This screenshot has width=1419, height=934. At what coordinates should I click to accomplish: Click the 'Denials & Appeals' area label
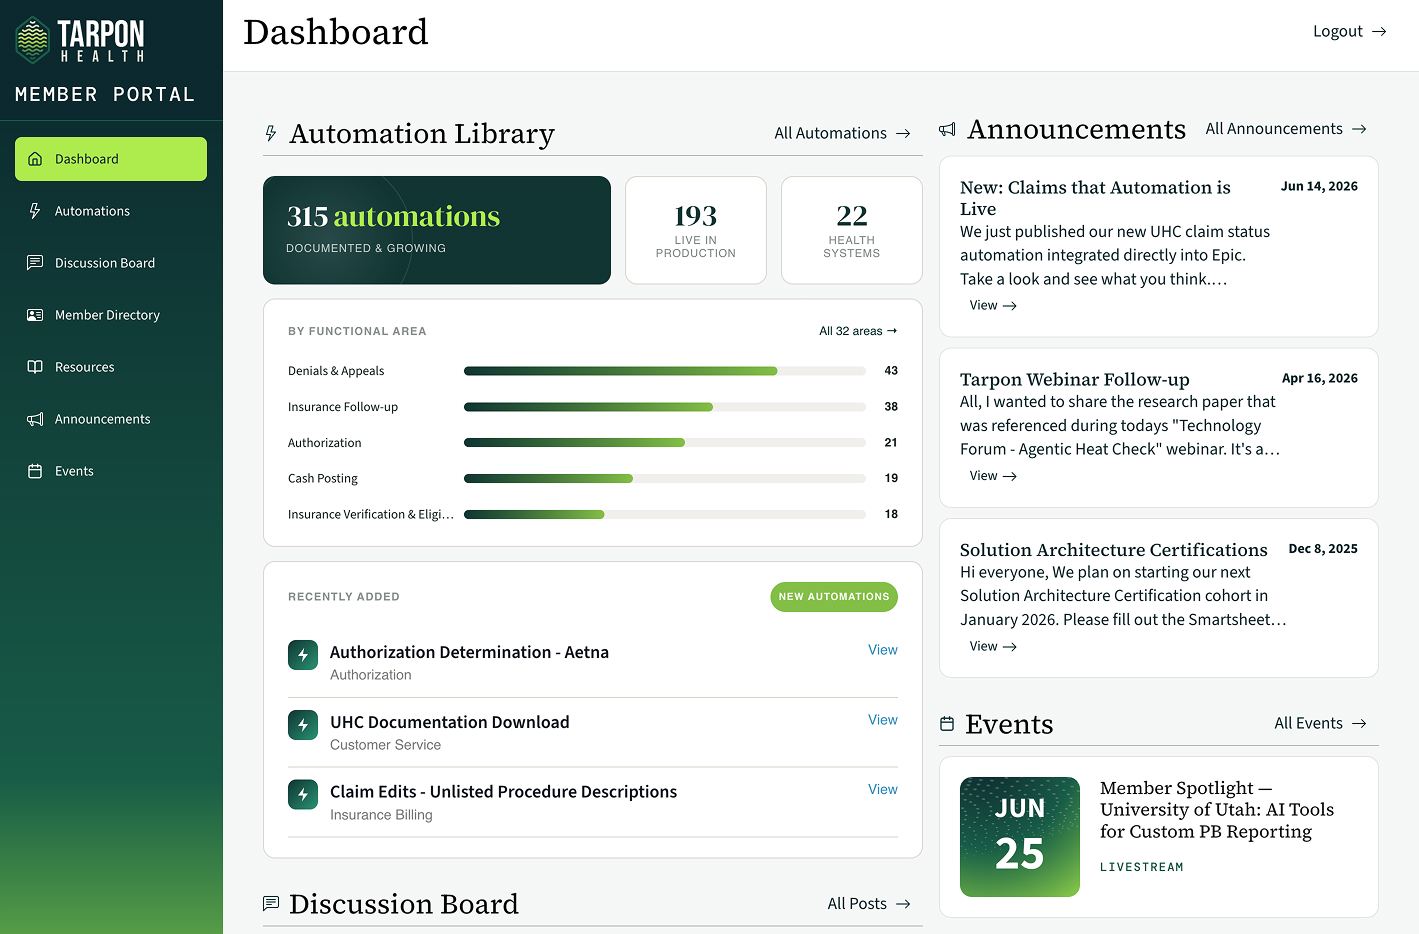[336, 371]
